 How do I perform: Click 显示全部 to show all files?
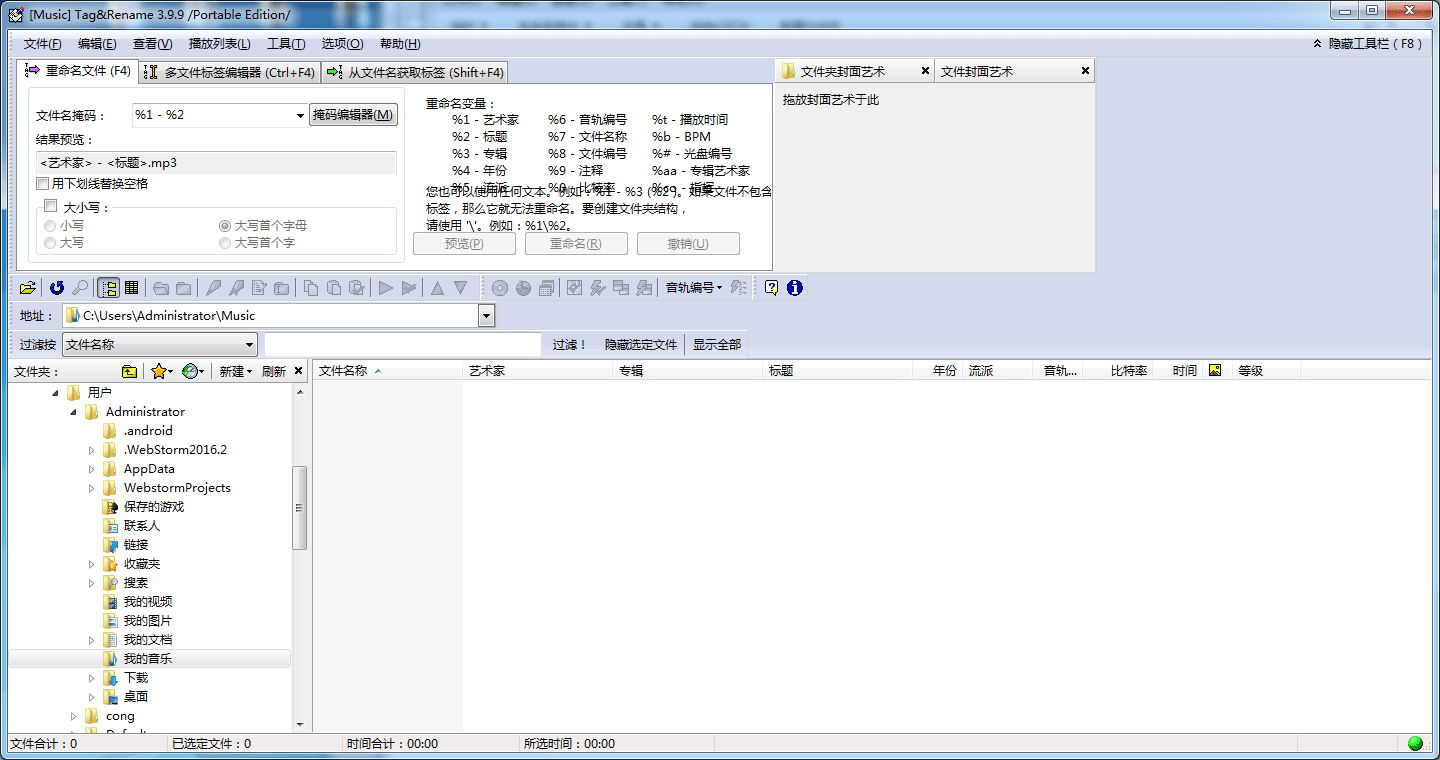tap(717, 344)
